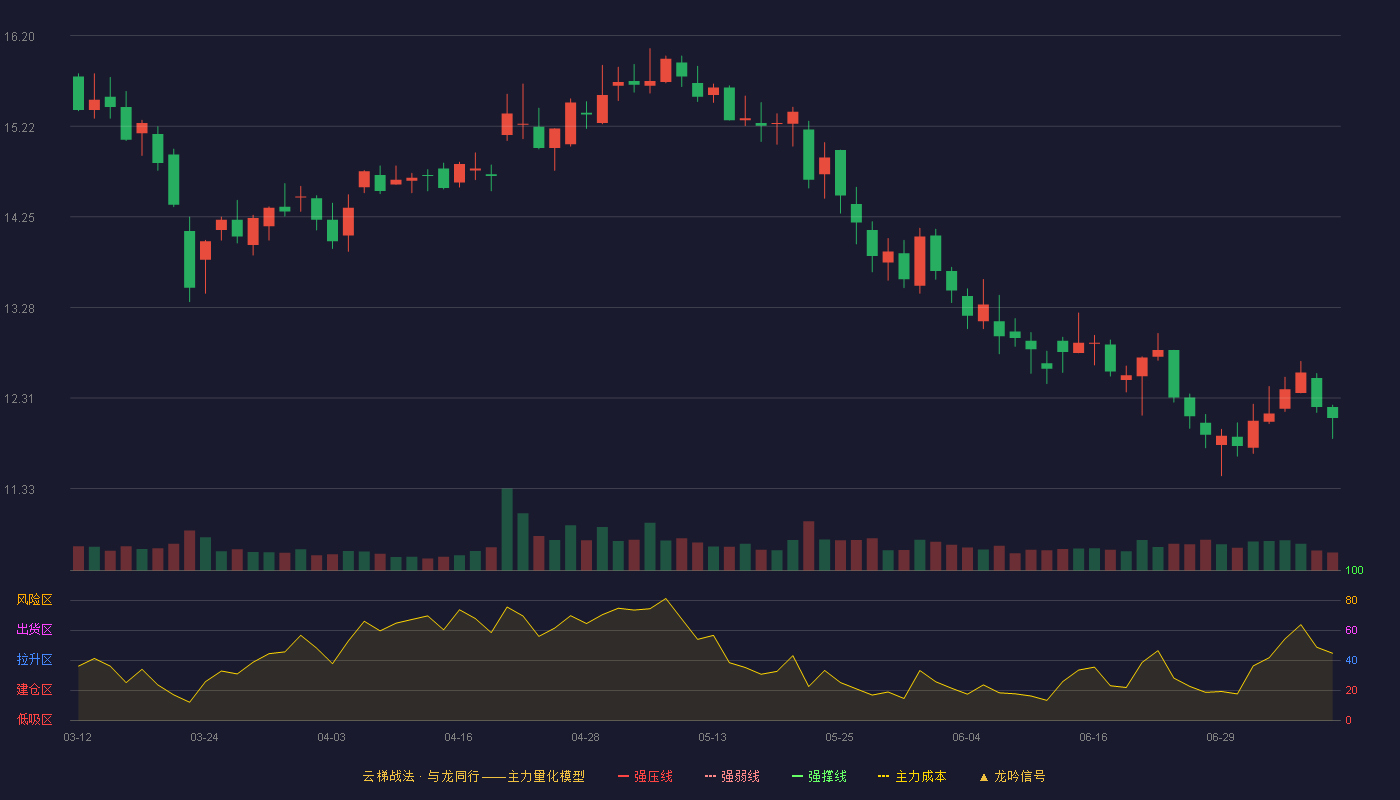1400x800 pixels.
Task: Toggle the 强压线 legend series
Action: tap(645, 776)
